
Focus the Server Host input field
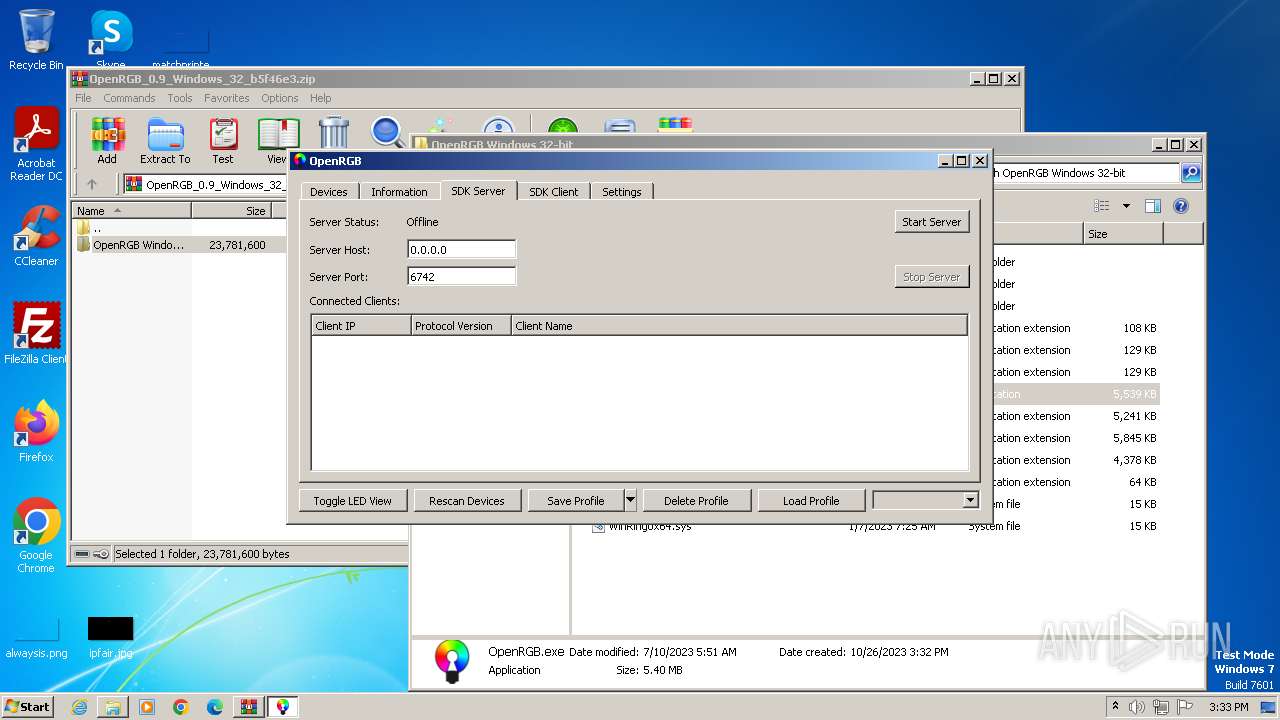click(x=462, y=250)
